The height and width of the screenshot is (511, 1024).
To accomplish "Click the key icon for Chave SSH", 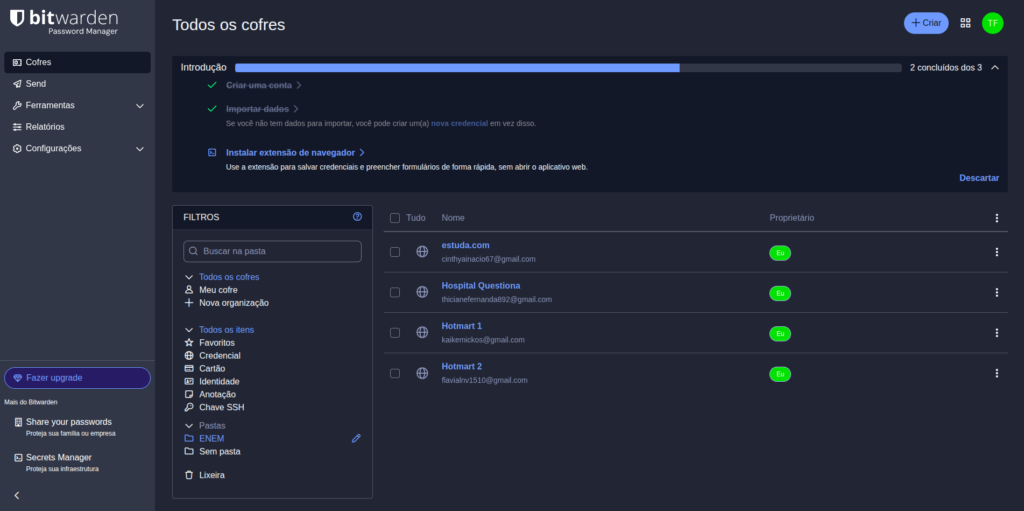I will point(189,407).
